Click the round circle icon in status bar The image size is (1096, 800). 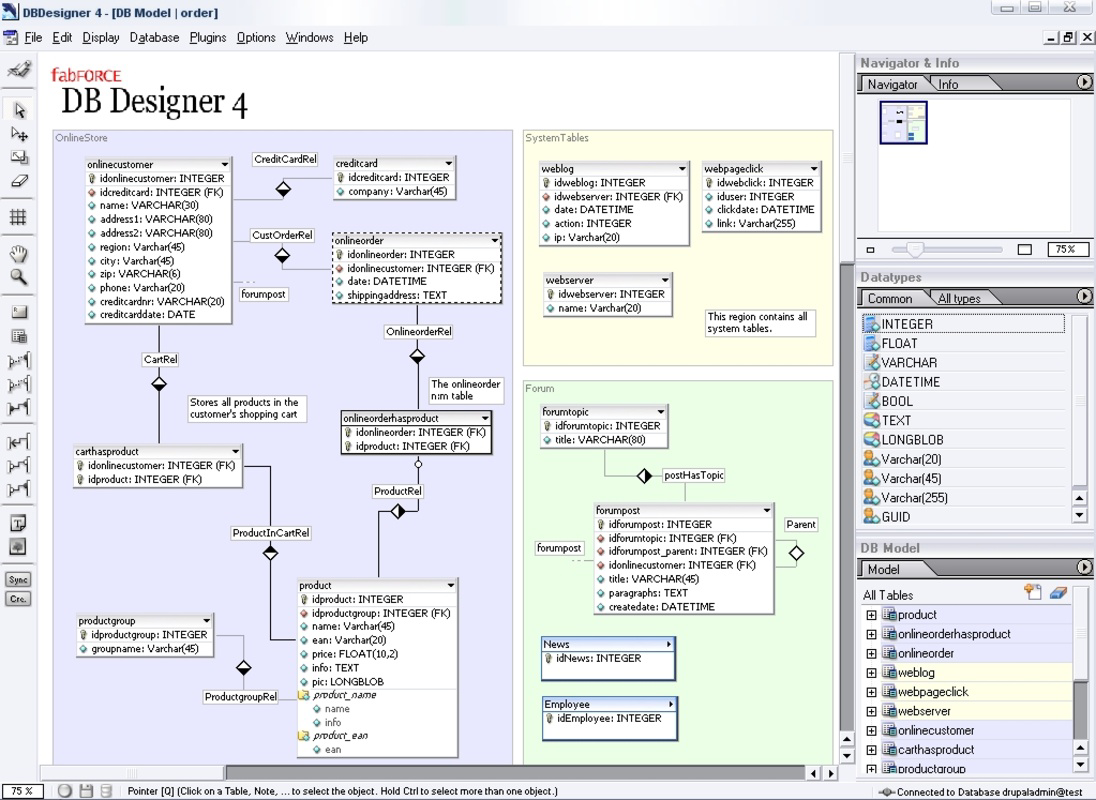(x=65, y=791)
